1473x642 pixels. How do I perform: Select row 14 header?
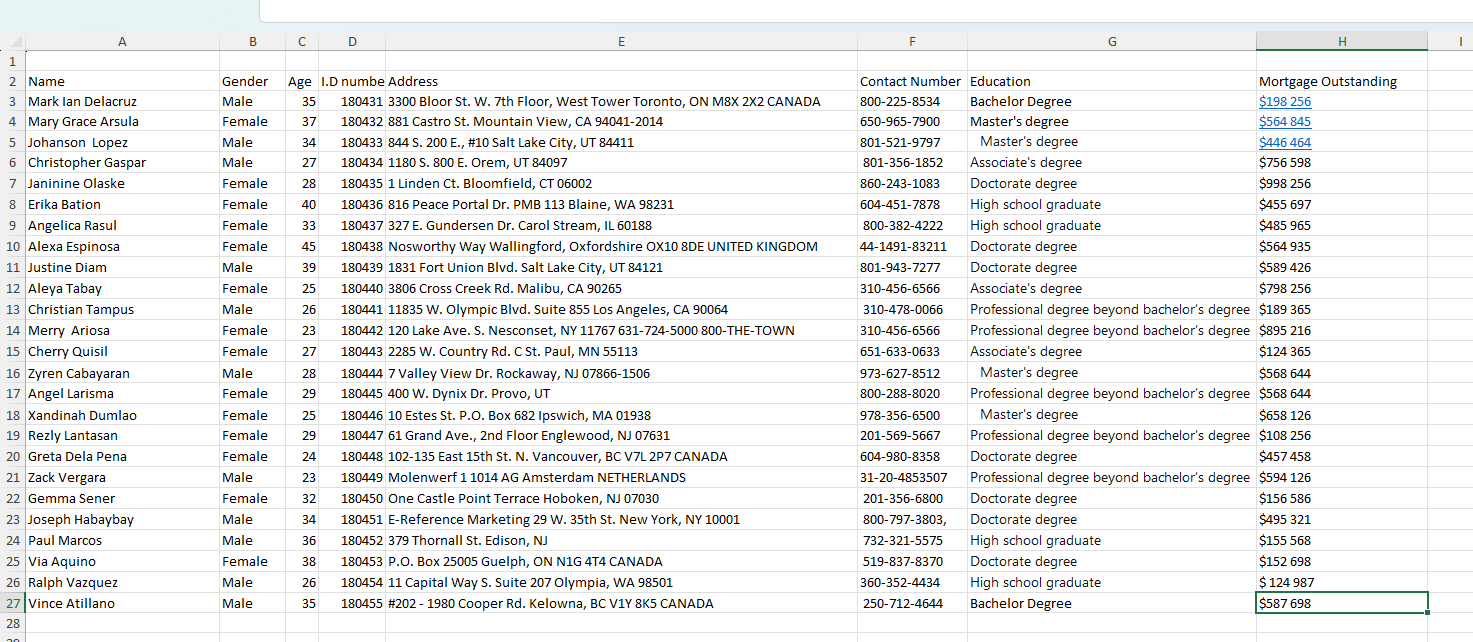point(13,330)
